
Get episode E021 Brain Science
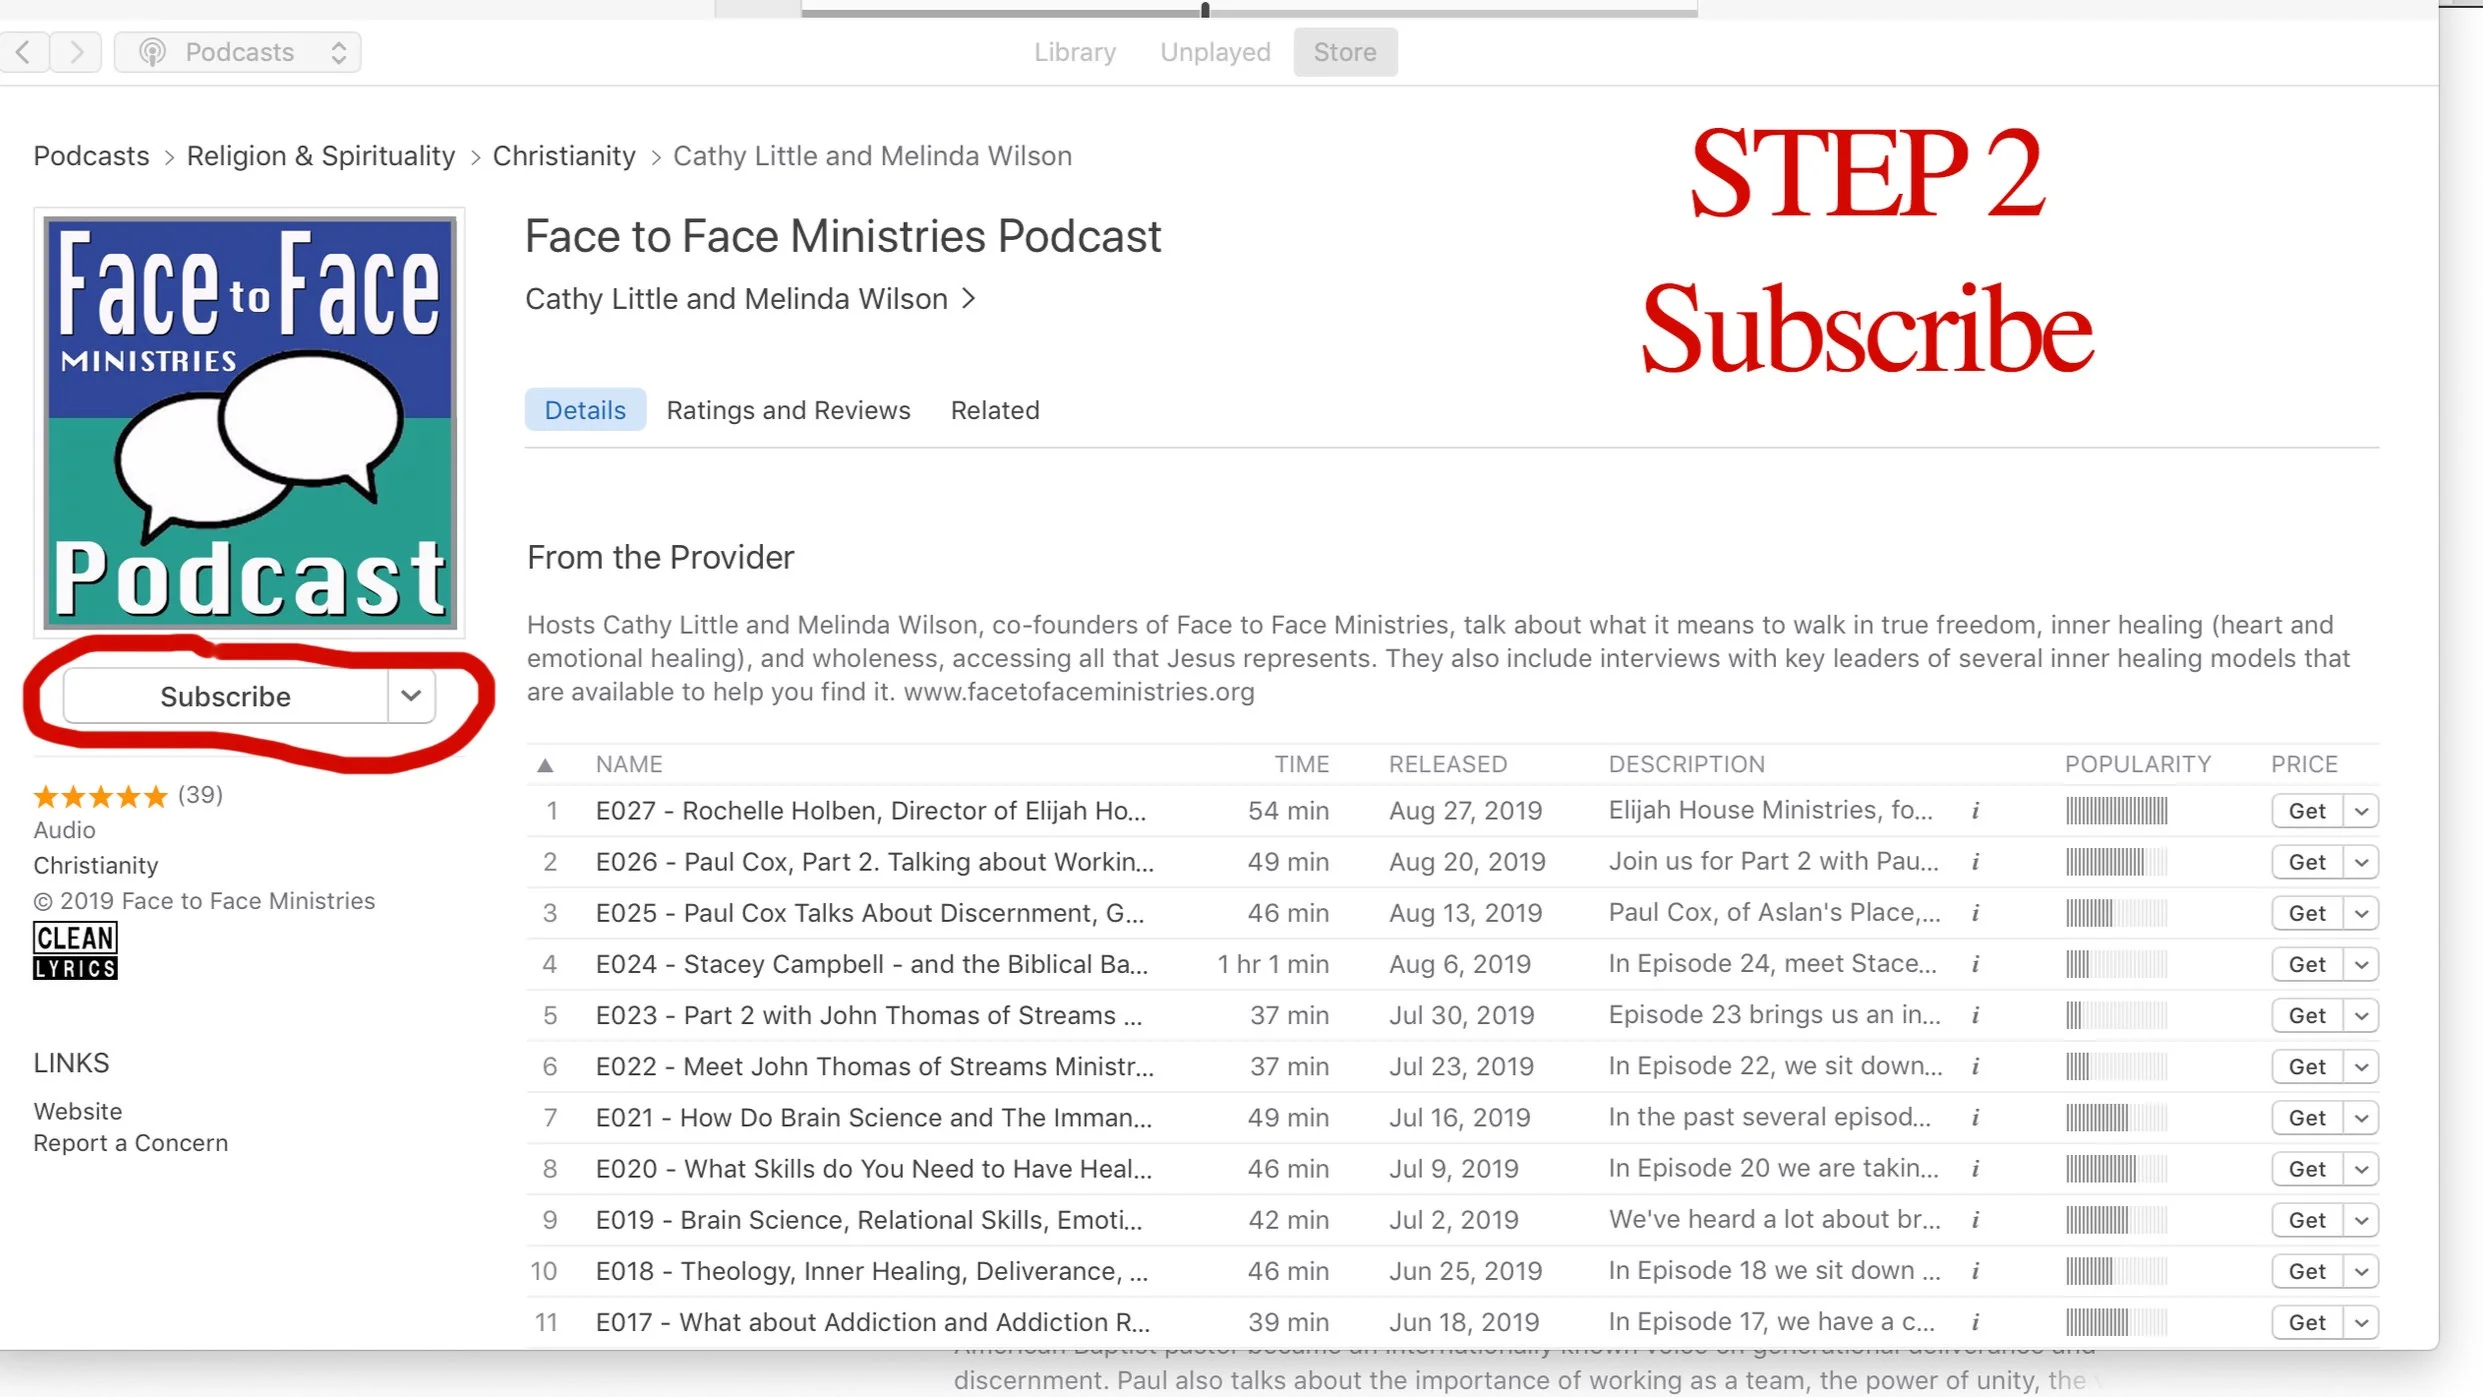2307,1117
